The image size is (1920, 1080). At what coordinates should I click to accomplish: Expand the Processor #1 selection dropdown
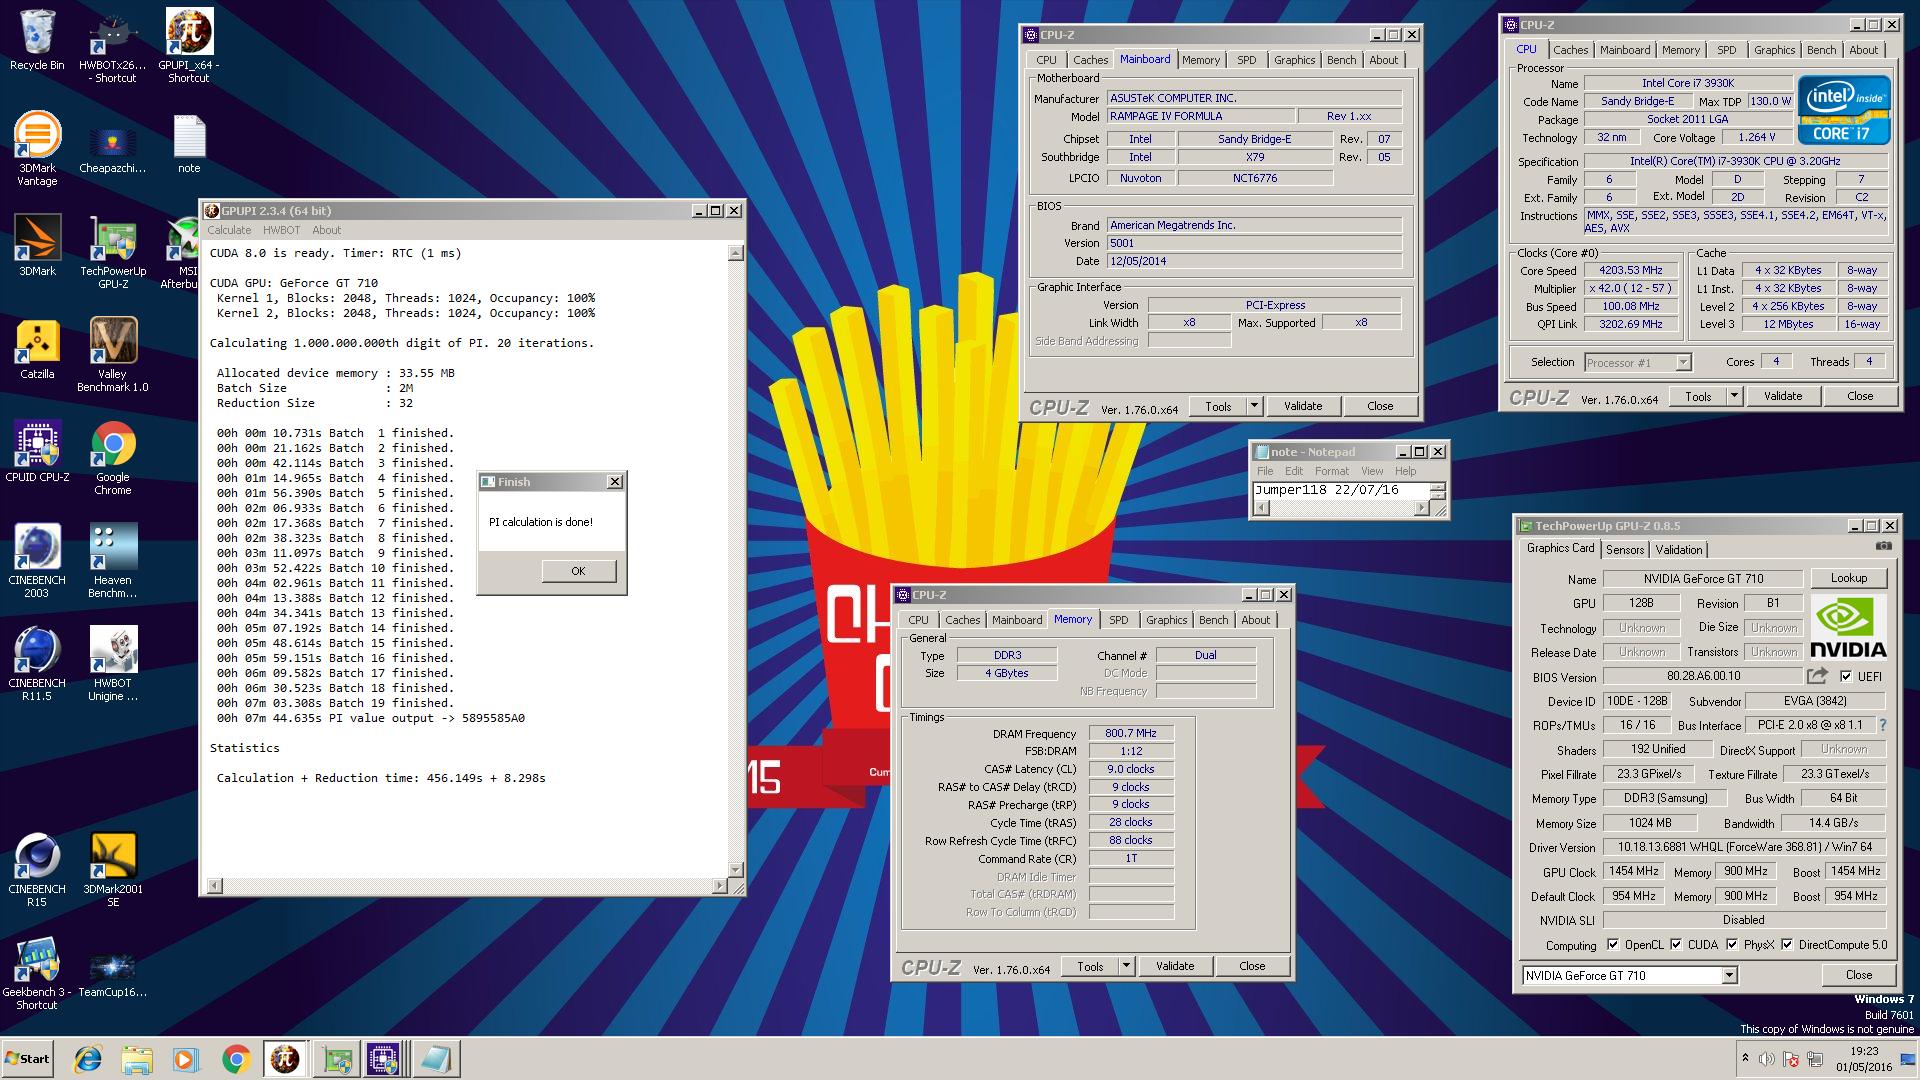tap(1683, 362)
